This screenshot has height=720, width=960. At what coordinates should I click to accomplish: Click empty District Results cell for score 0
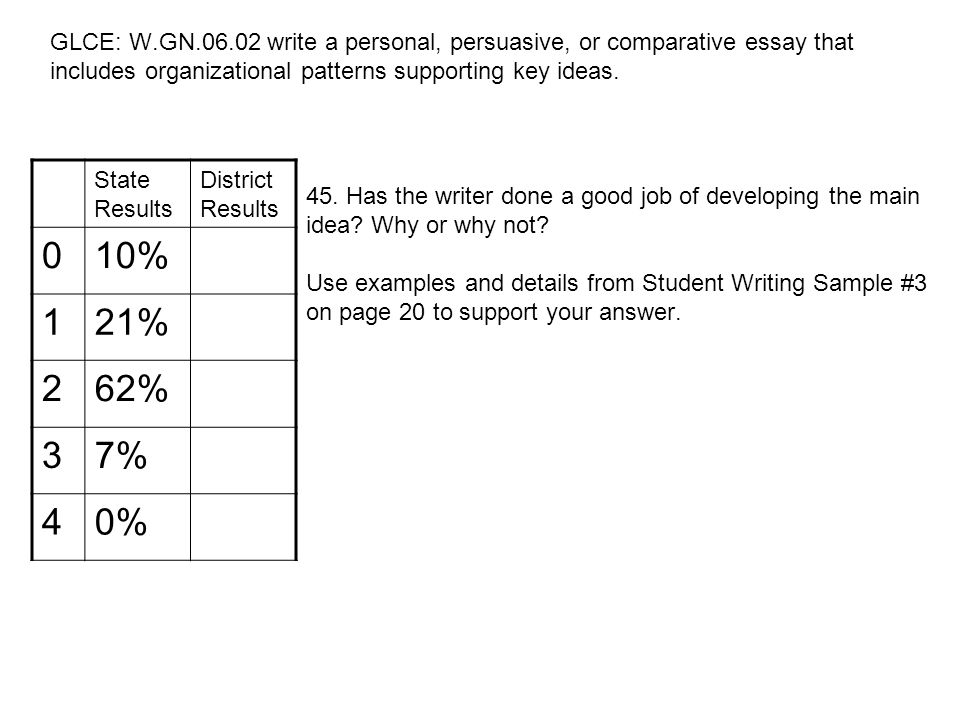coord(243,261)
